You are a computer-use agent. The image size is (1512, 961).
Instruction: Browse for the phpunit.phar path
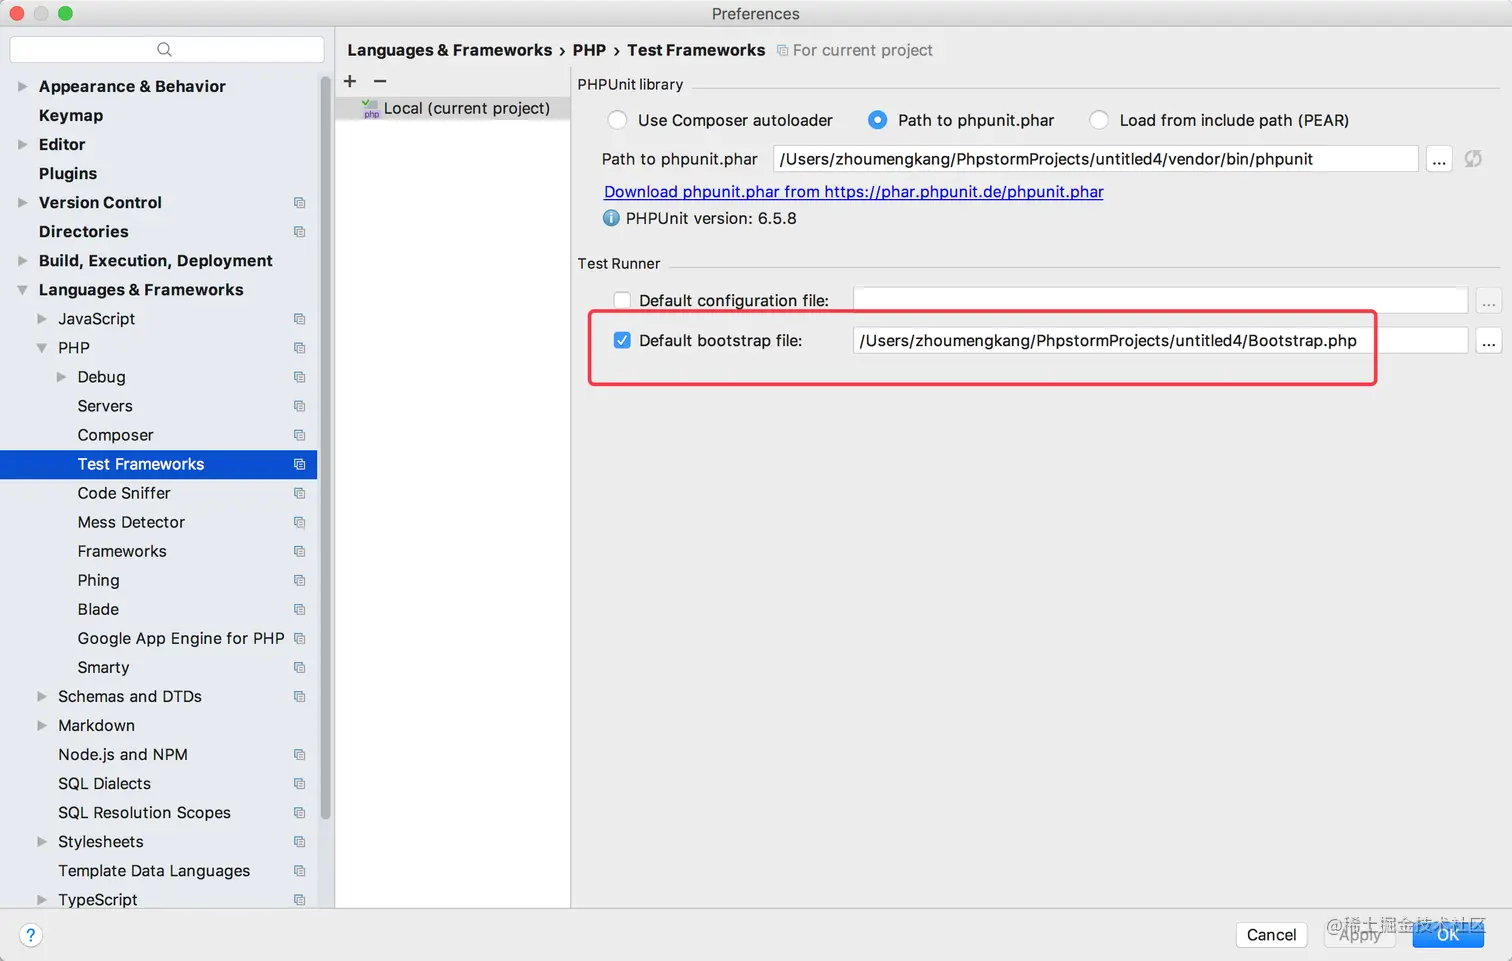pyautogui.click(x=1439, y=159)
